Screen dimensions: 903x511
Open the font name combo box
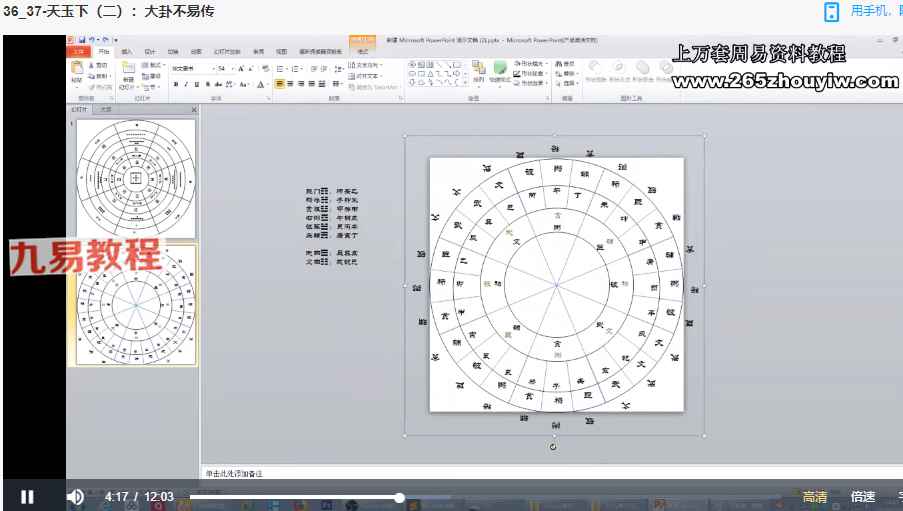click(x=192, y=68)
